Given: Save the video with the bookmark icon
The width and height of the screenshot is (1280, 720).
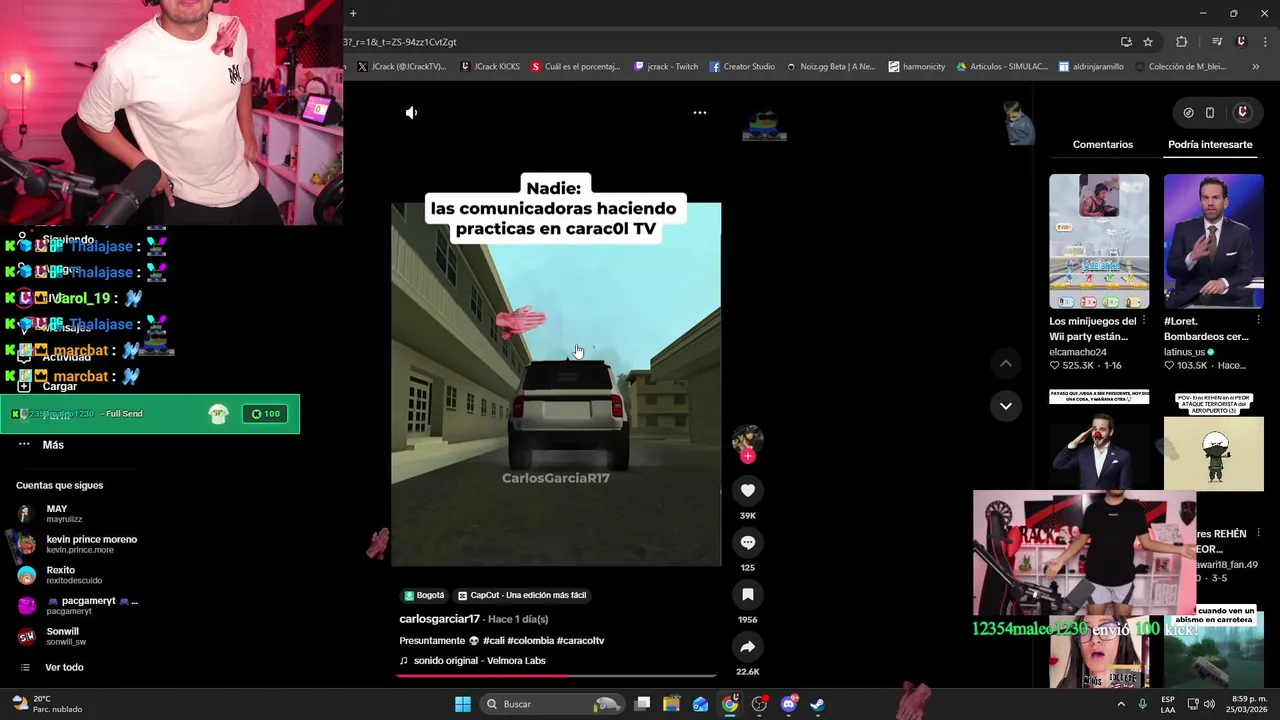Looking at the screenshot, I should 747,594.
